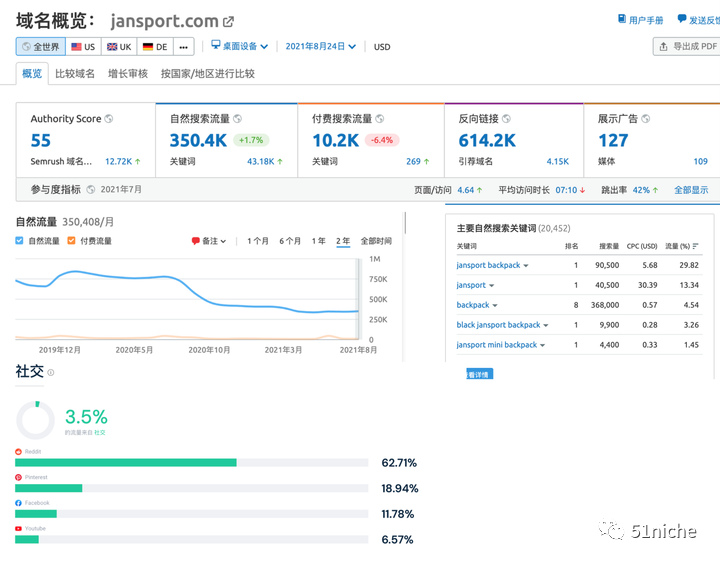
Task: Toggle the 自然流量 checkbox
Action: point(19,241)
